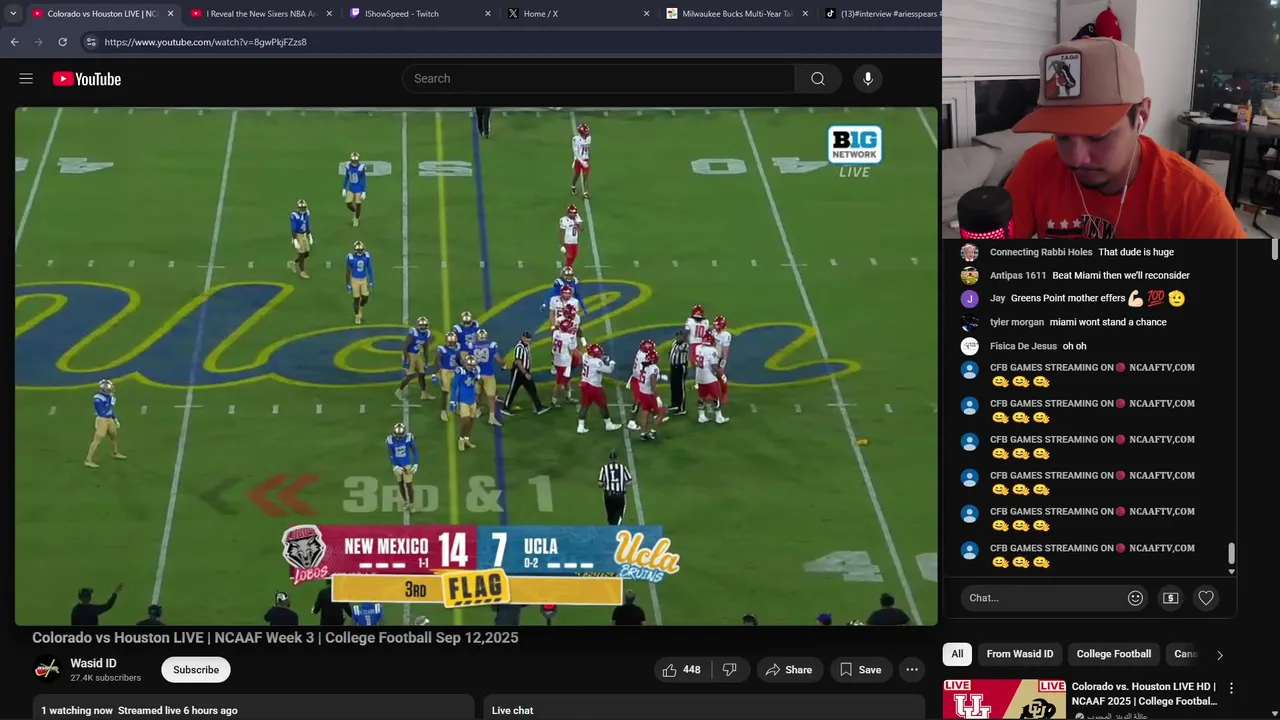Select the All filter chip
Image resolution: width=1280 pixels, height=720 pixels.
[x=957, y=654]
